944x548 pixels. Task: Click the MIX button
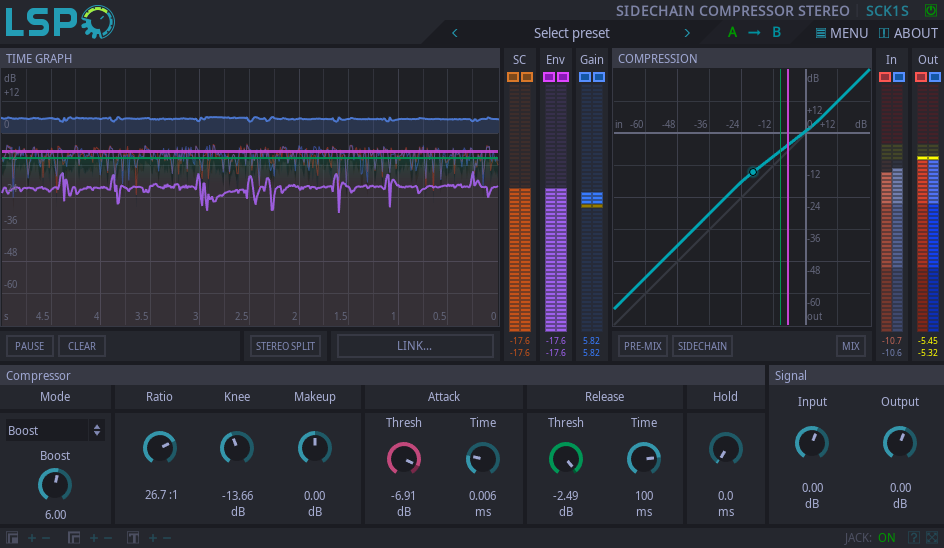(851, 346)
